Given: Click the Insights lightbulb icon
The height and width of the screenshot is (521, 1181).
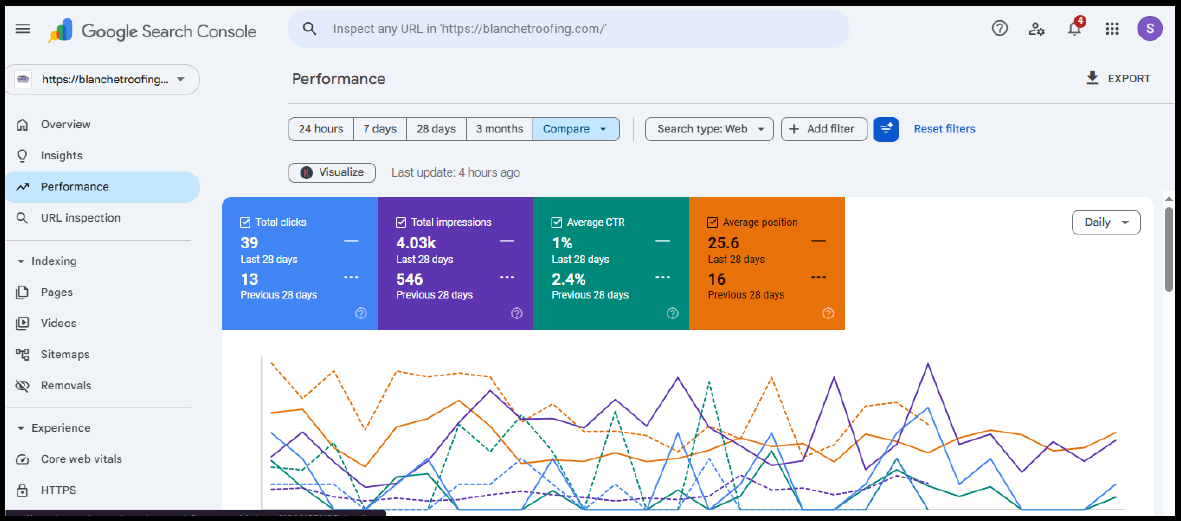Looking at the screenshot, I should pyautogui.click(x=23, y=156).
